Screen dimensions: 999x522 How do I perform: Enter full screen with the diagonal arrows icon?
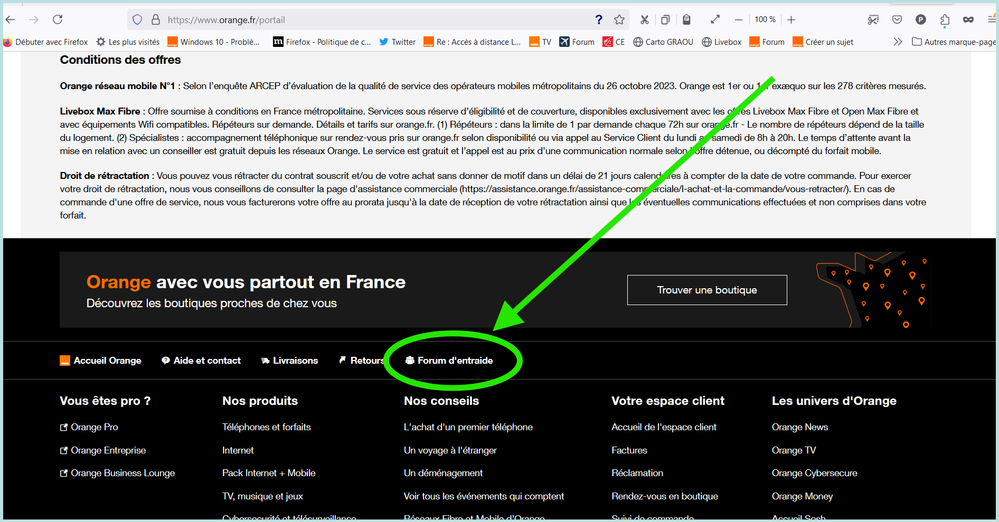point(715,20)
